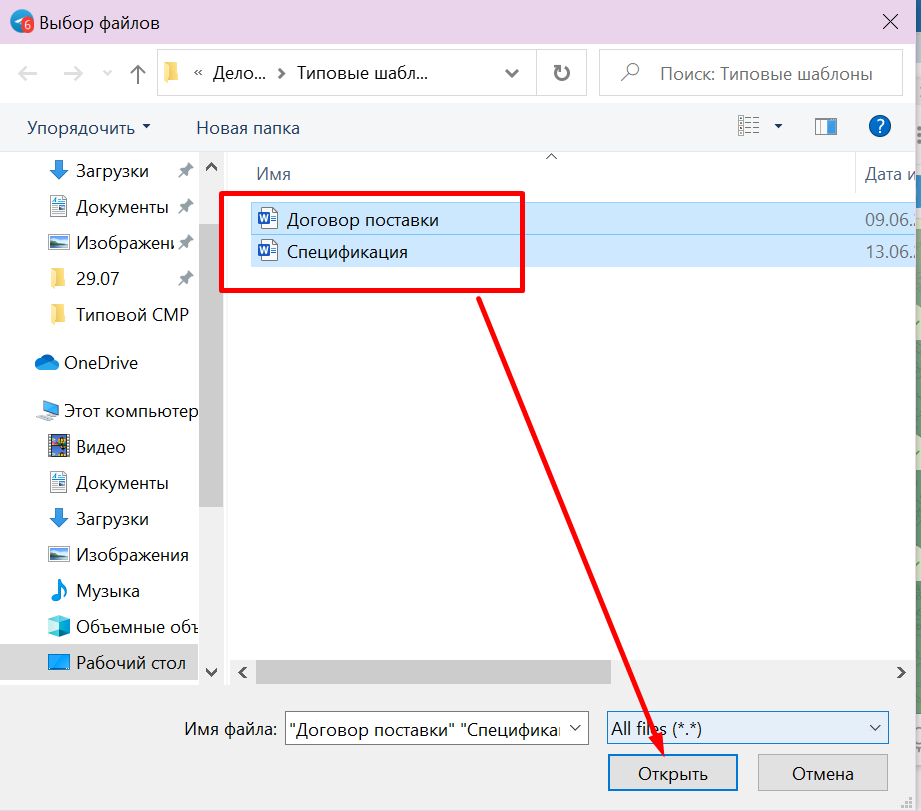This screenshot has width=921, height=811.
Task: Sort files by the Имя column header
Action: [273, 174]
